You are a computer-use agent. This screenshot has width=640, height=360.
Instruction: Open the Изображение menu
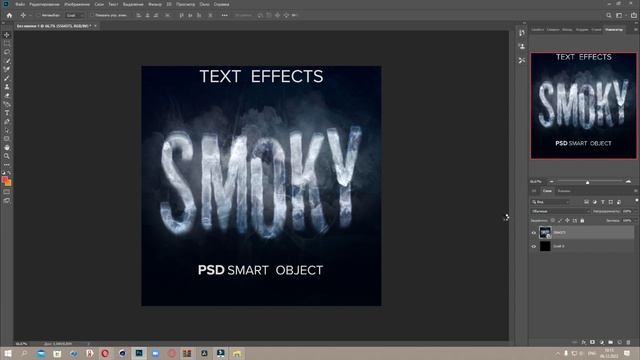tap(77, 4)
